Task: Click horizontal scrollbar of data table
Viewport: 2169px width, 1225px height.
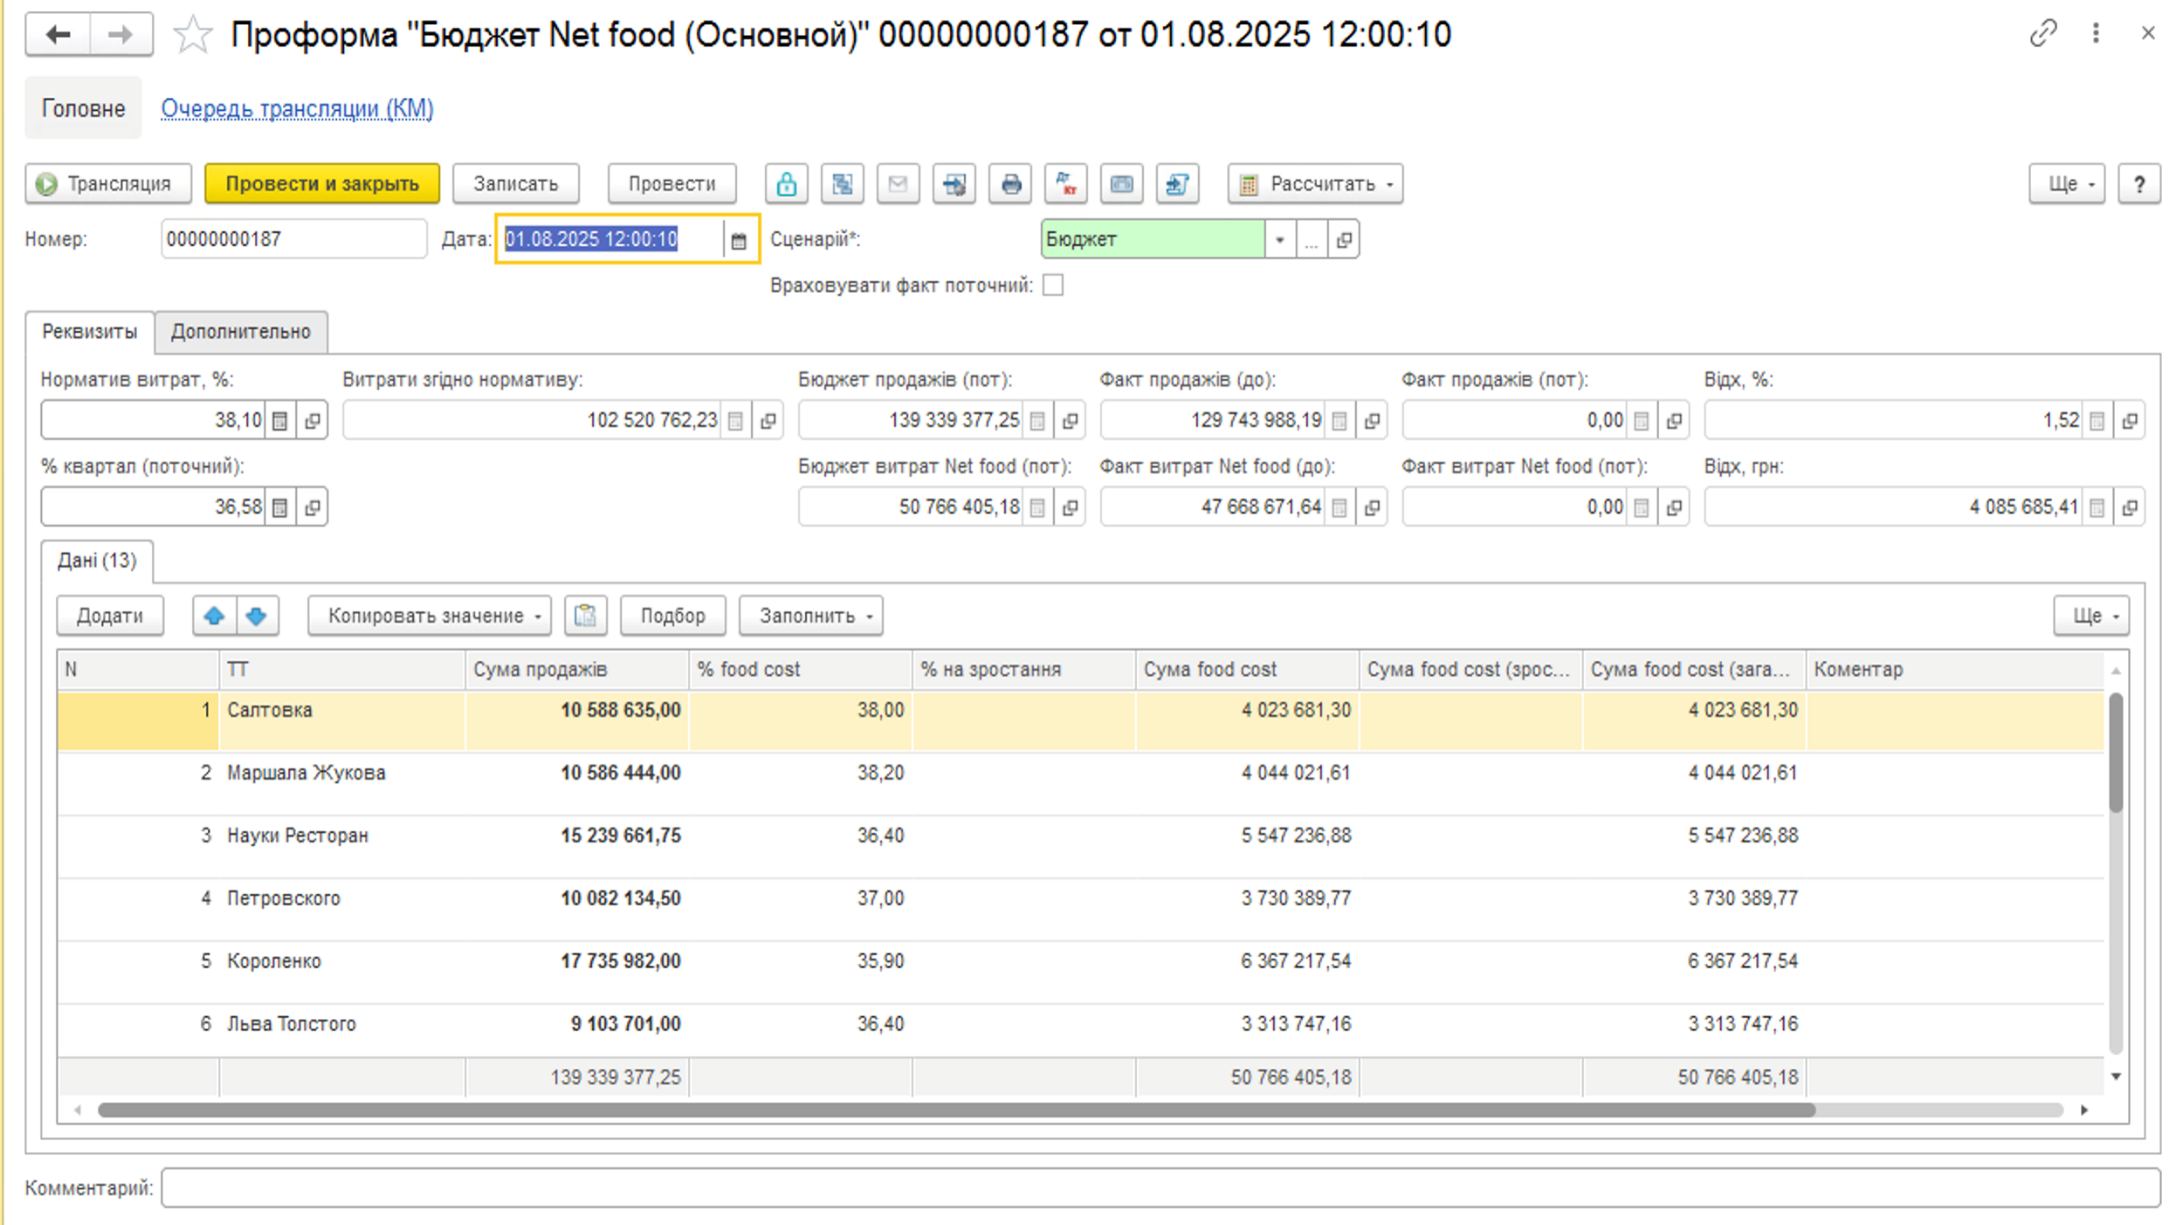Action: pyautogui.click(x=955, y=1110)
